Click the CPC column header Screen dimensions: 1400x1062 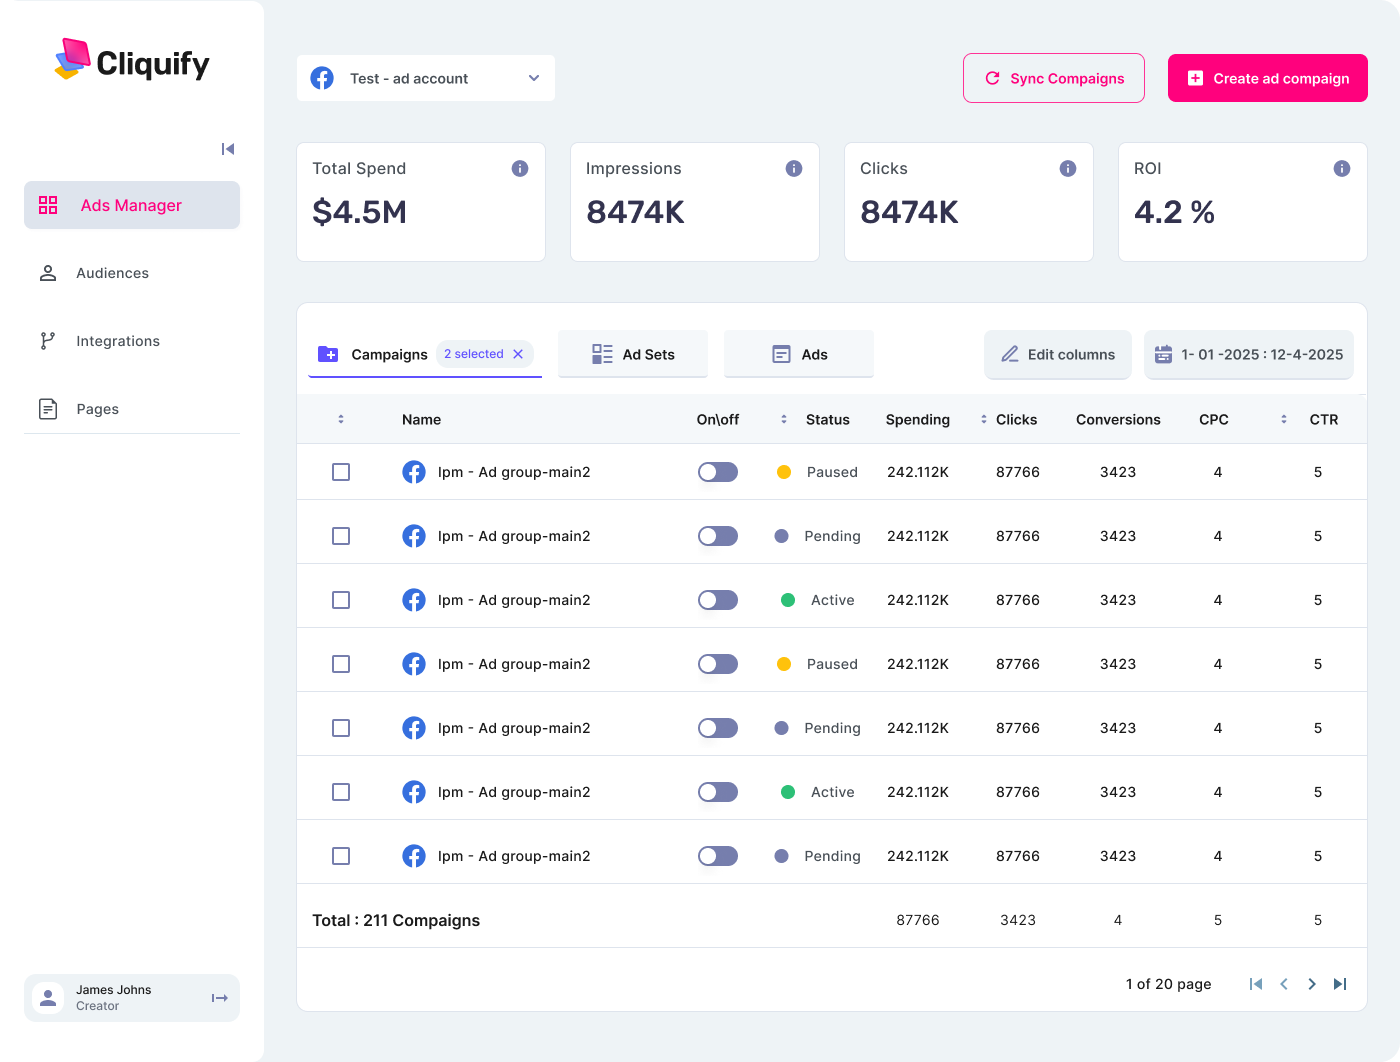1214,419
